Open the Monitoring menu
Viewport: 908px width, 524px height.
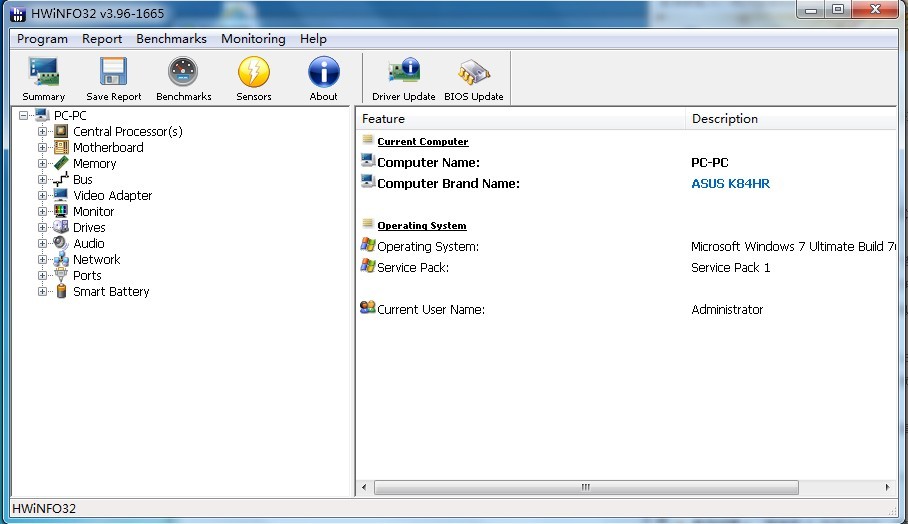pos(253,39)
